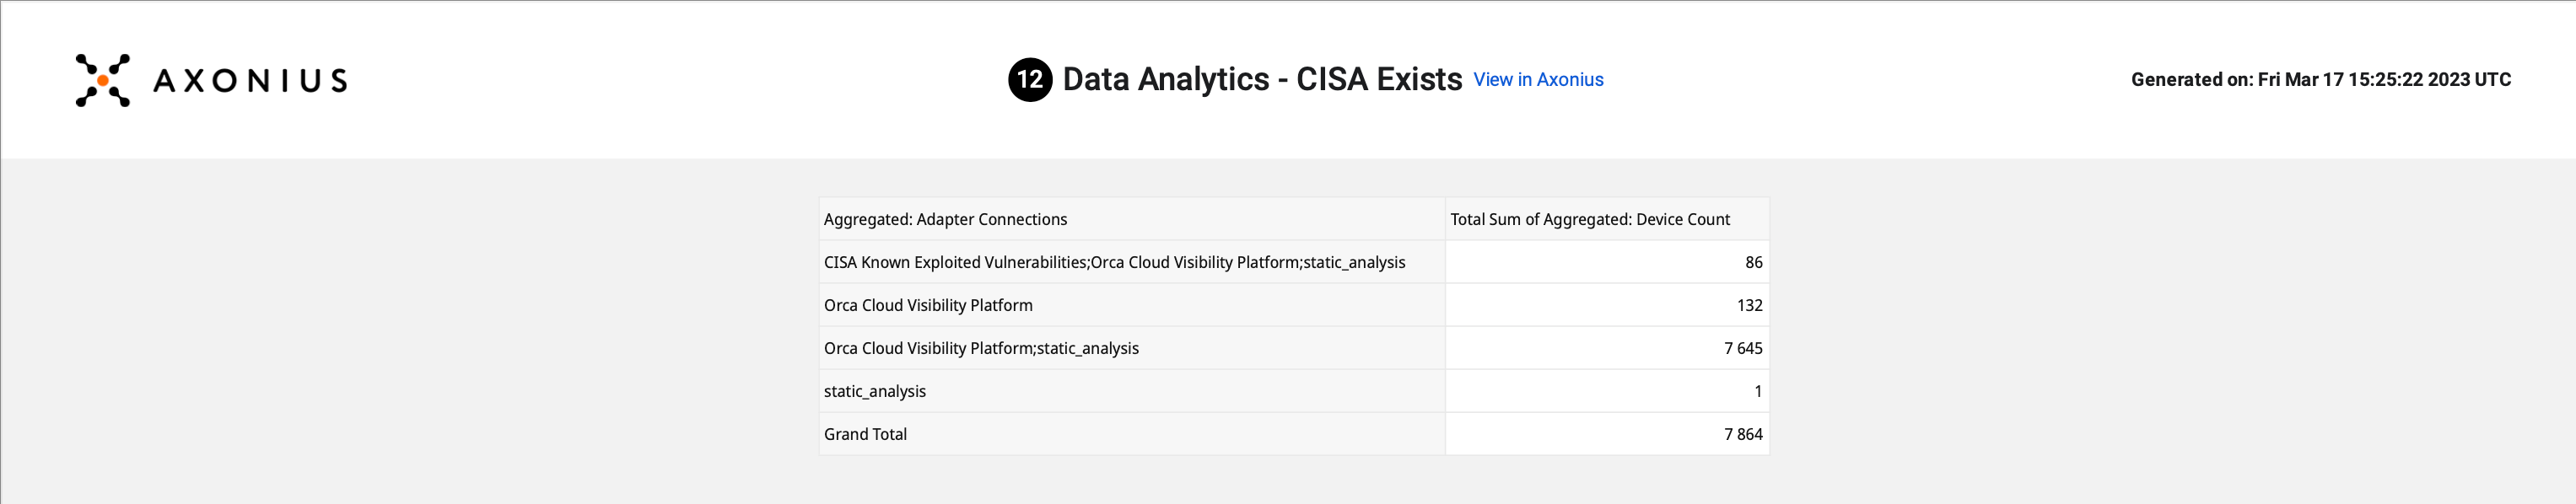Click the device count value 7 645
The image size is (2576, 504).
pos(1743,348)
